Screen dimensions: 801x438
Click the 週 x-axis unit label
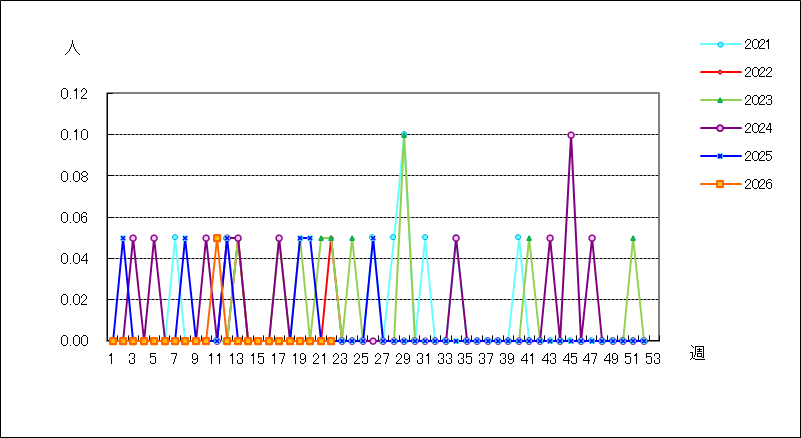point(697,353)
